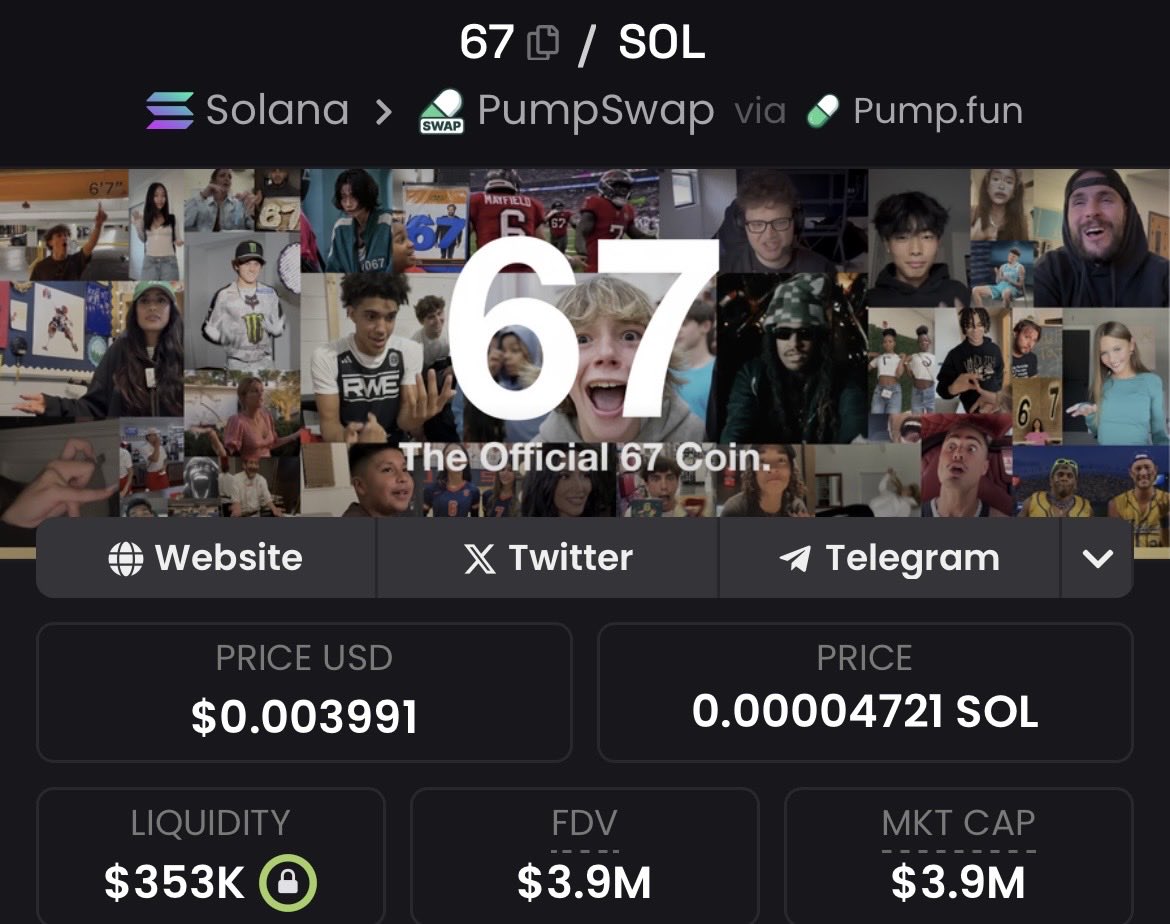The image size is (1170, 924).
Task: Select the Solana chain label
Action: [278, 110]
